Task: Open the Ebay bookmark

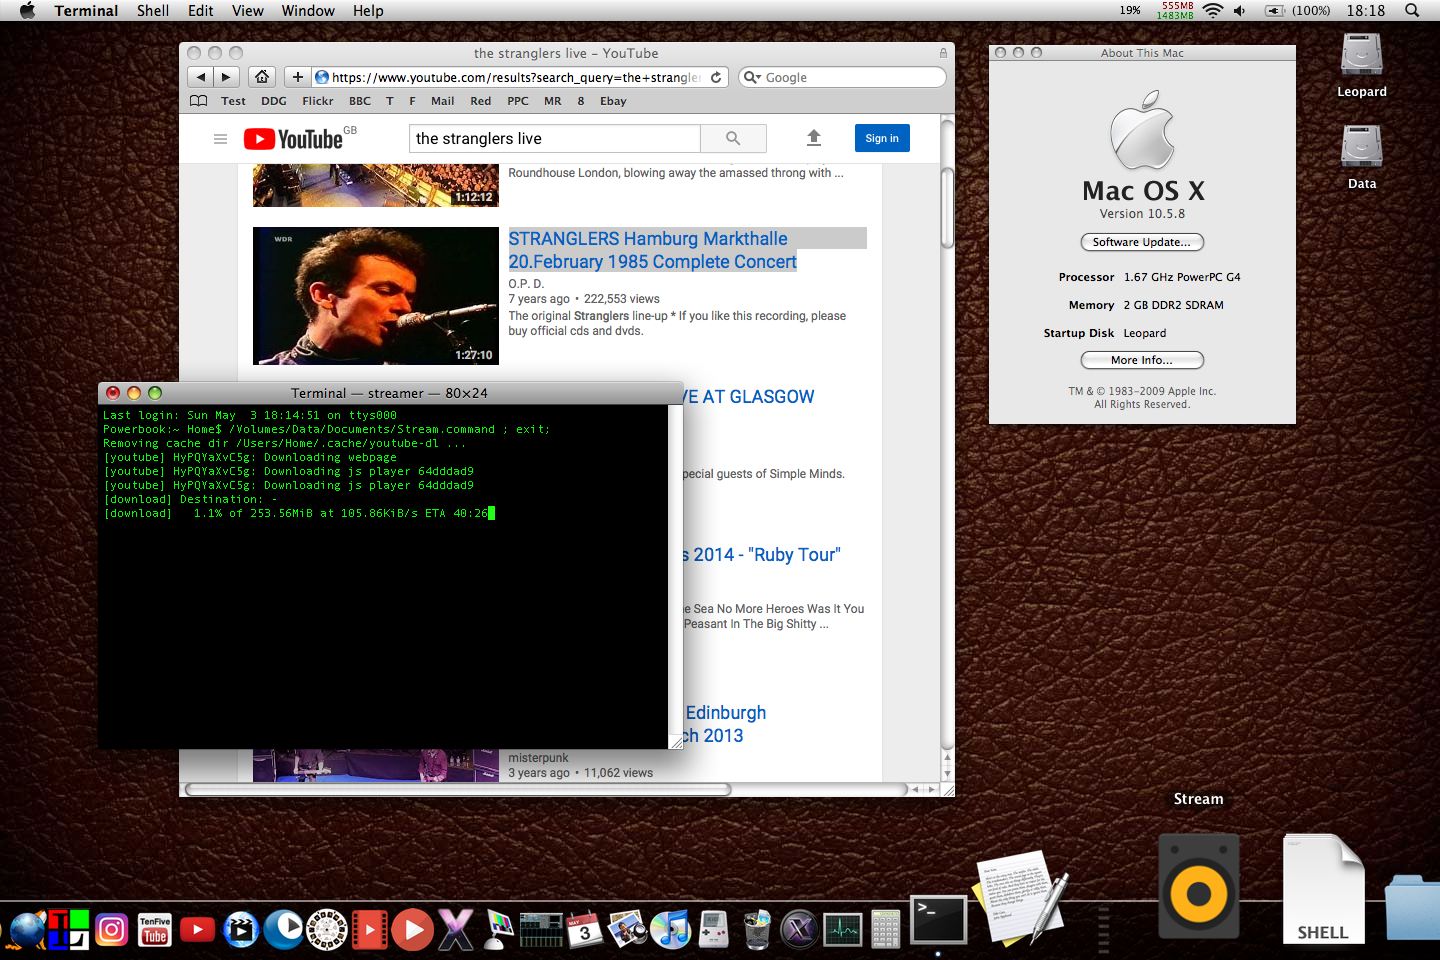Action: coord(613,101)
